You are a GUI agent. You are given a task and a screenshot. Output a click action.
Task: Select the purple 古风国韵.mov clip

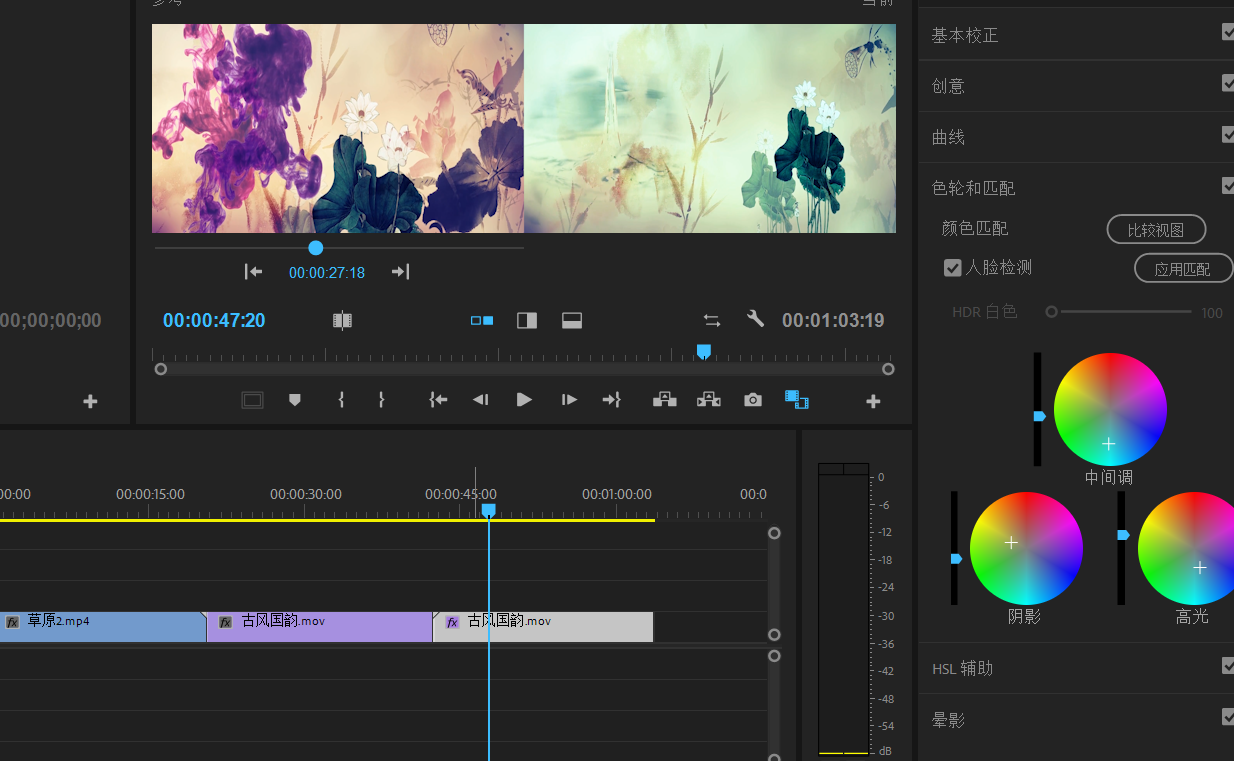click(319, 627)
